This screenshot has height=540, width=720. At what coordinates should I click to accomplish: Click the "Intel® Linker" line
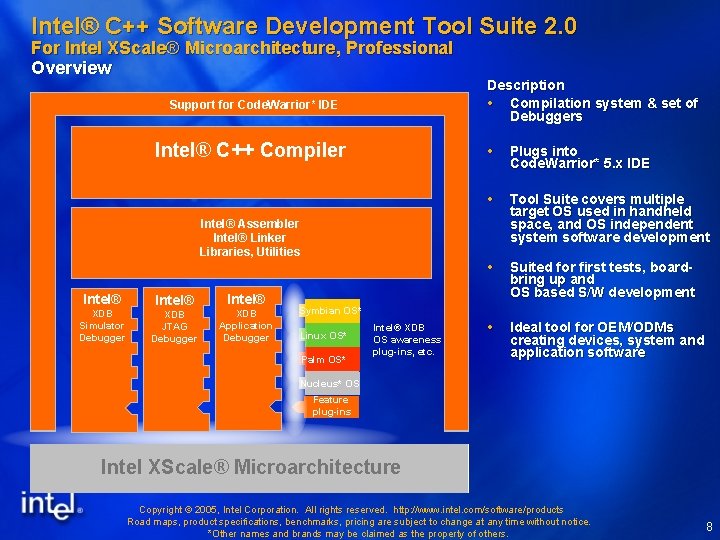[249, 238]
